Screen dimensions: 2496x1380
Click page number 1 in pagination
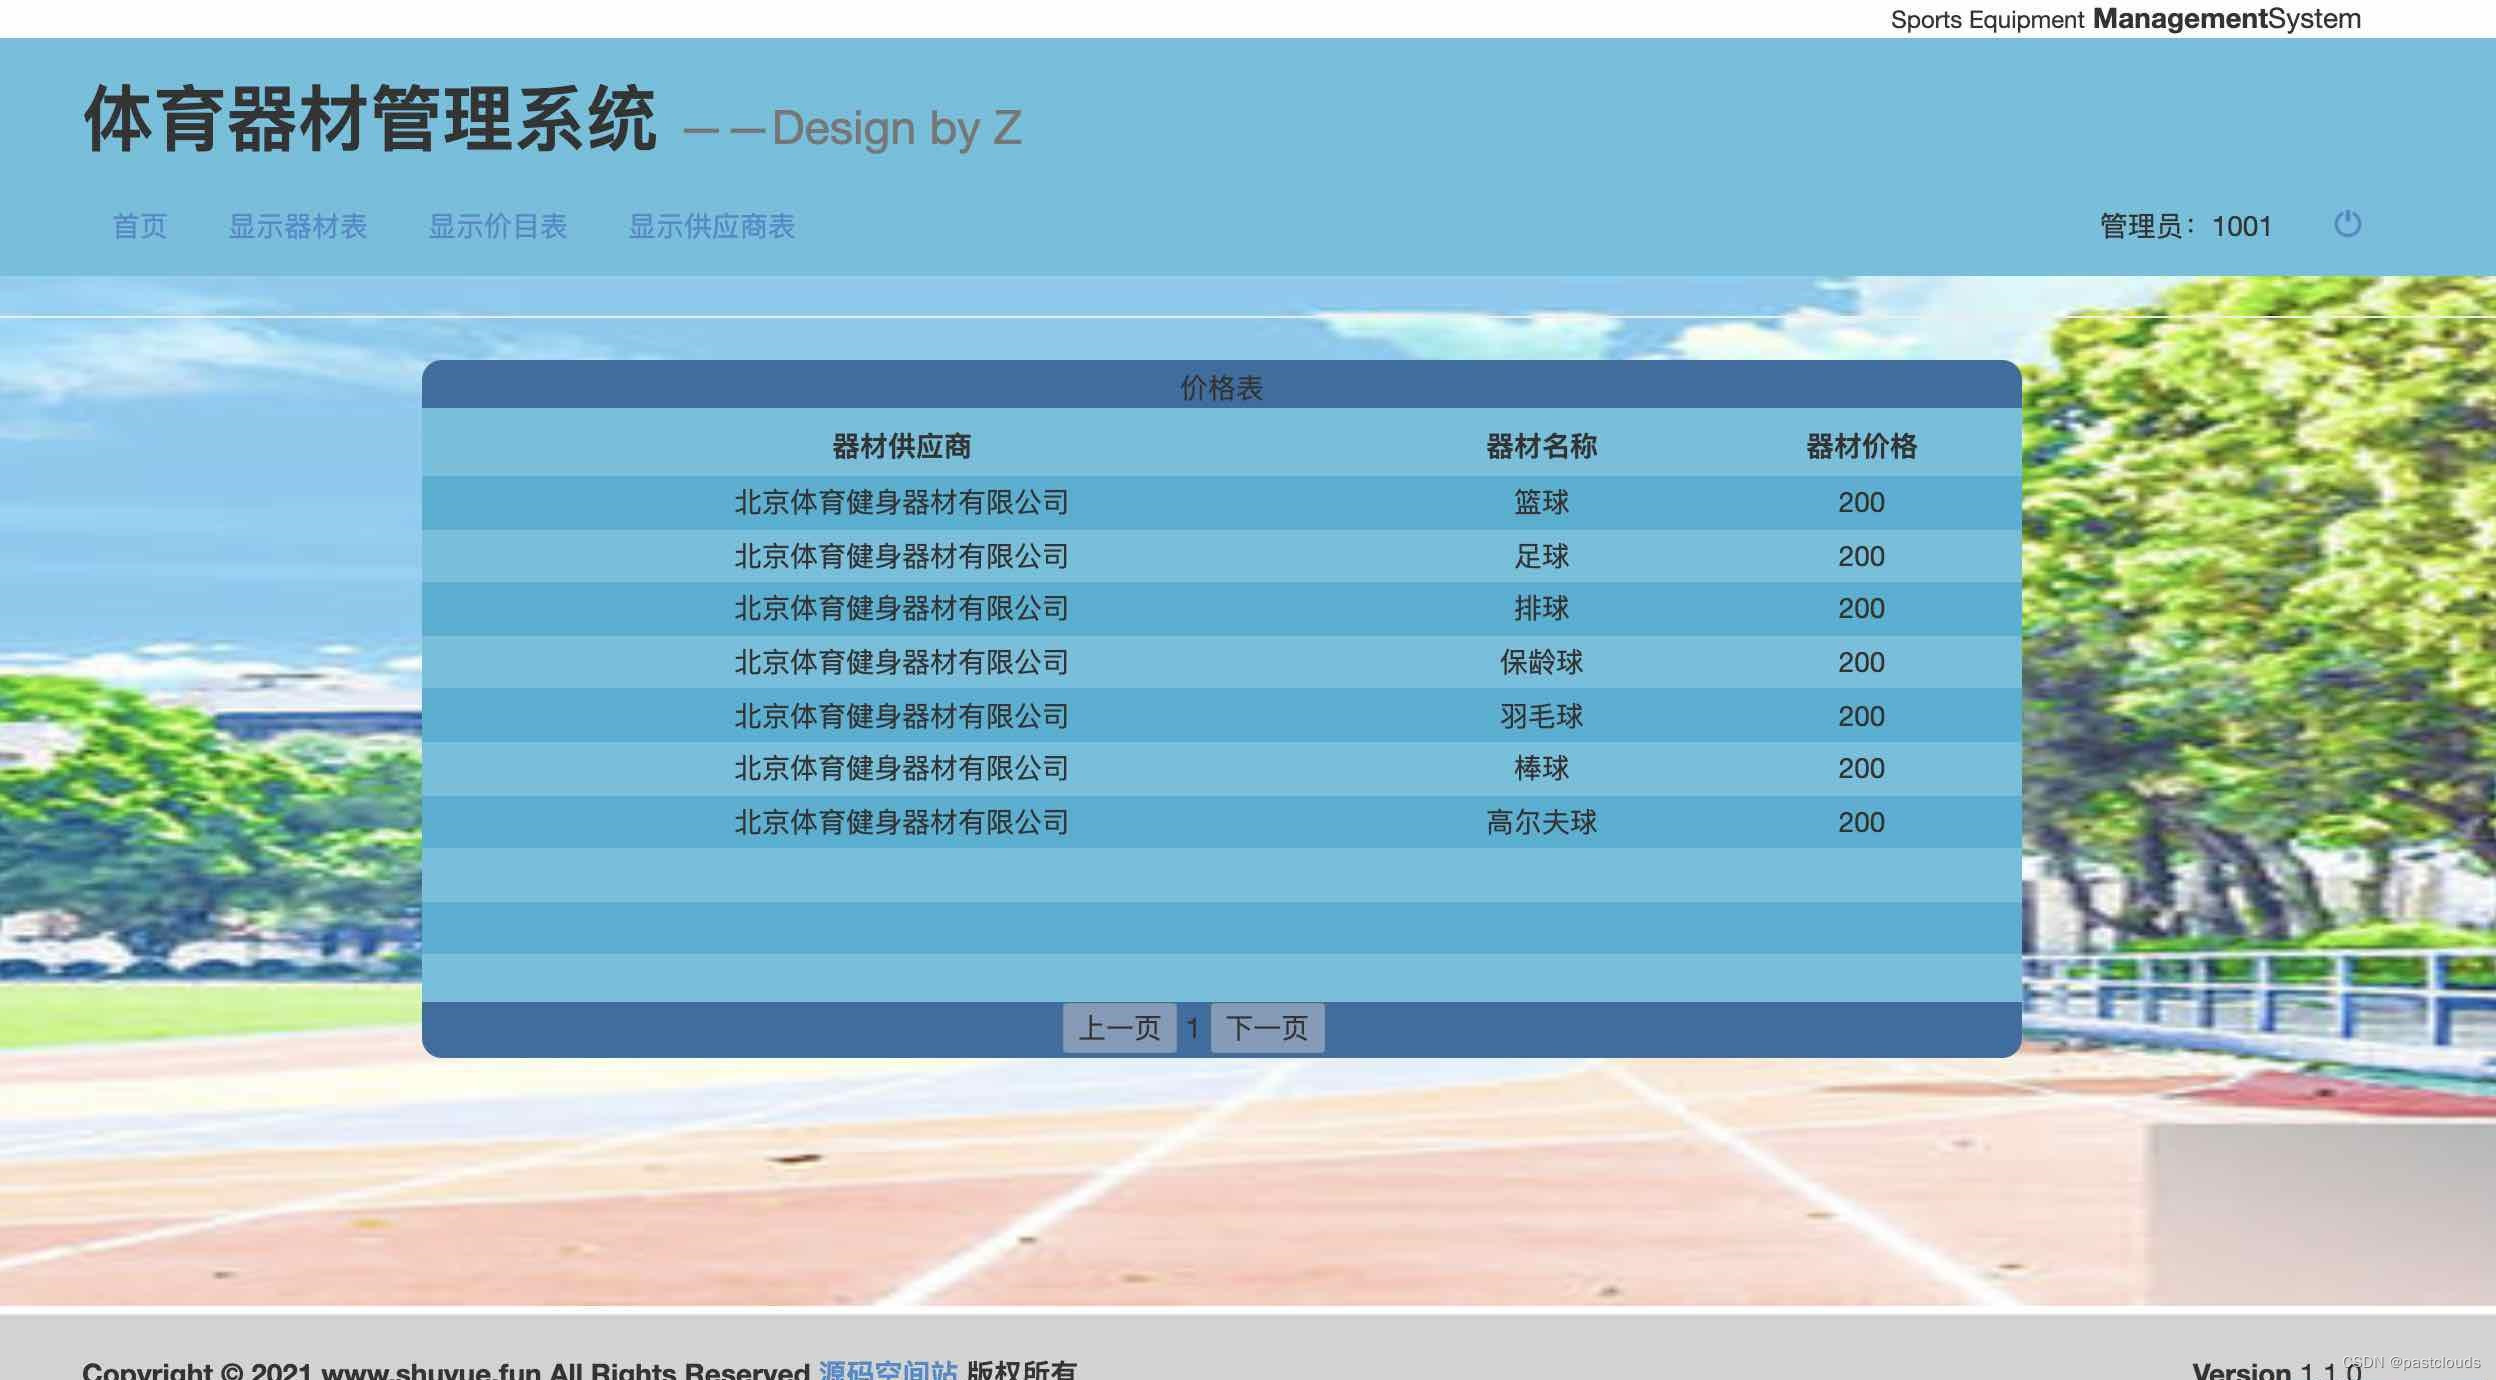pos(1193,1028)
